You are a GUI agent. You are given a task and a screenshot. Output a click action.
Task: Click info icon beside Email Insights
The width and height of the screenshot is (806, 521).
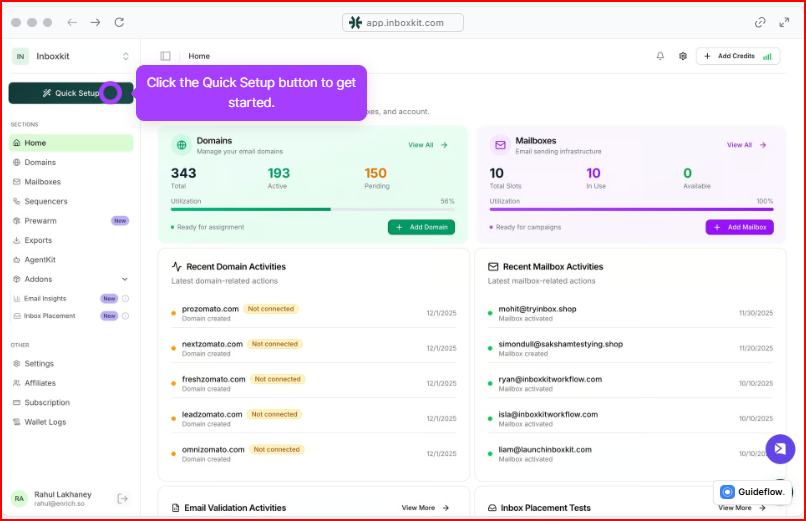(125, 299)
